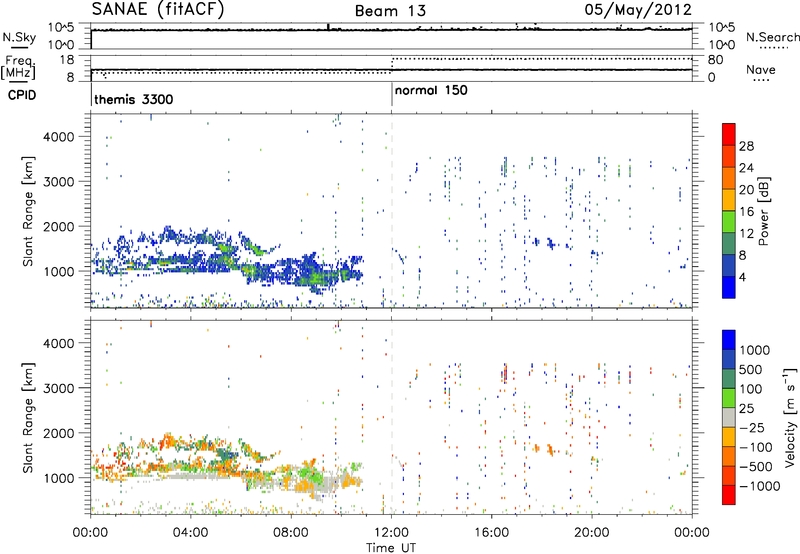
Task: Click the red top segment of Power colorbar
Action: pyautogui.click(x=729, y=134)
